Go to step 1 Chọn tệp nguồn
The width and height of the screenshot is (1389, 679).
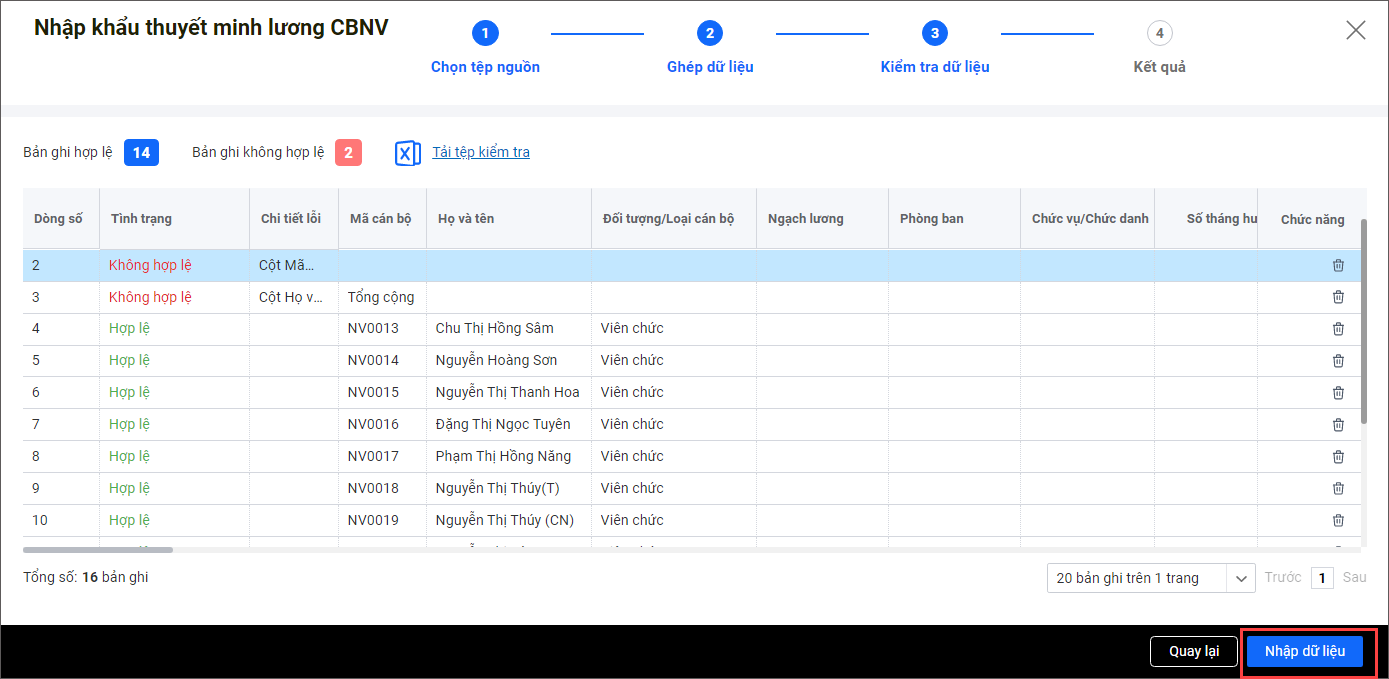[x=485, y=34]
